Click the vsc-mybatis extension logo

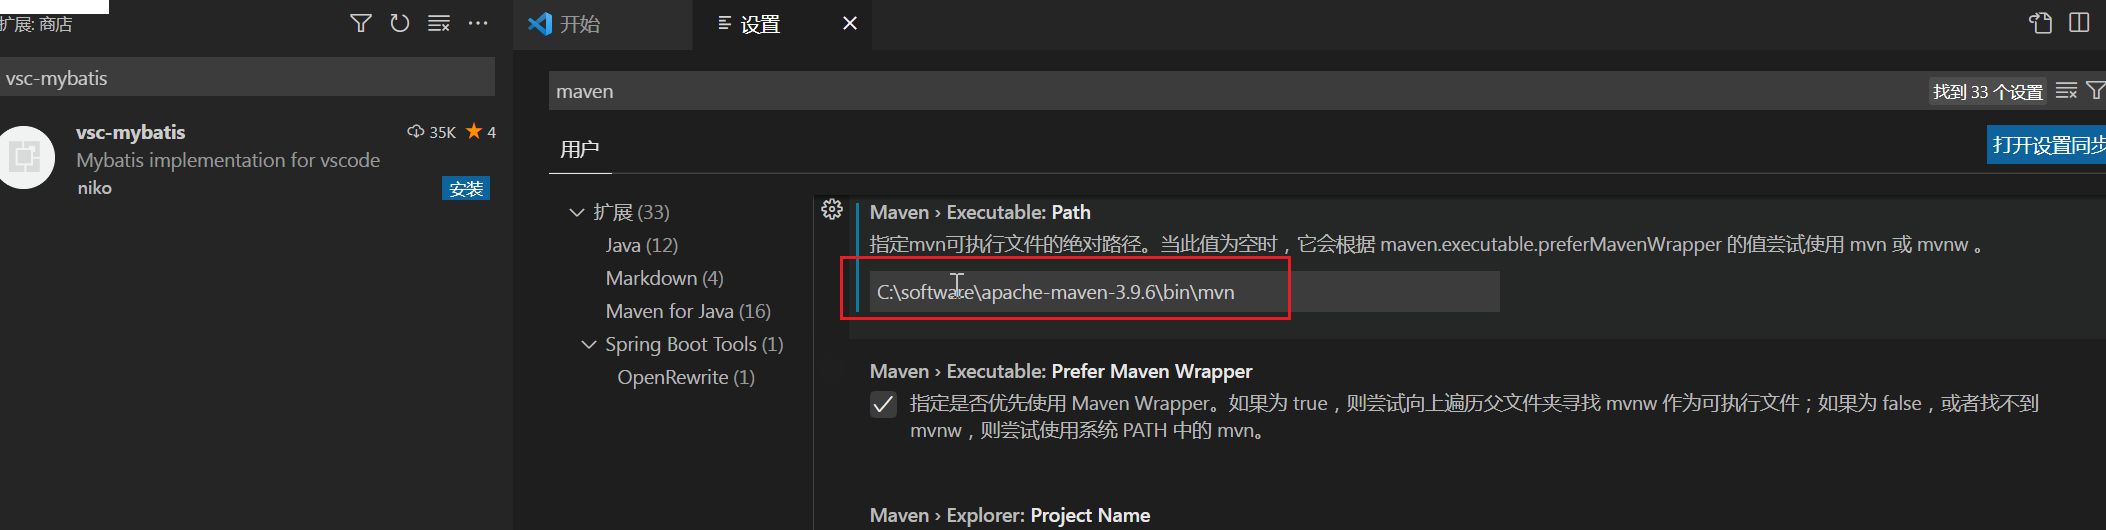pos(24,157)
